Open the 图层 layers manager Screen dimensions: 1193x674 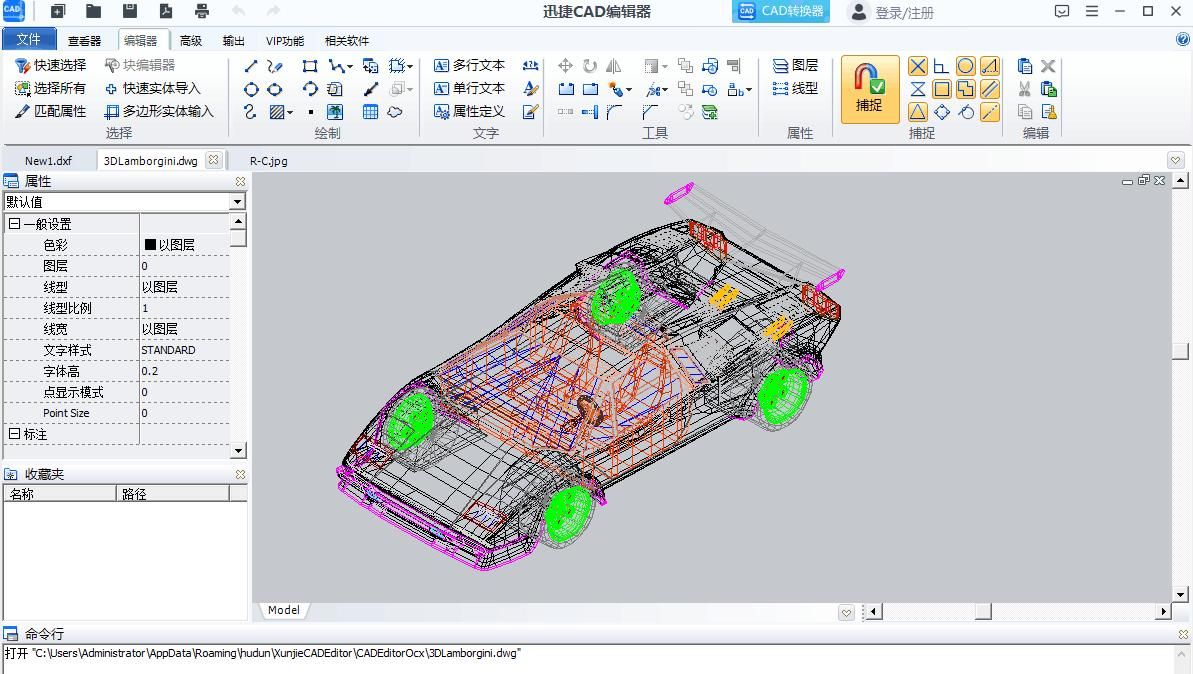pyautogui.click(x=795, y=66)
